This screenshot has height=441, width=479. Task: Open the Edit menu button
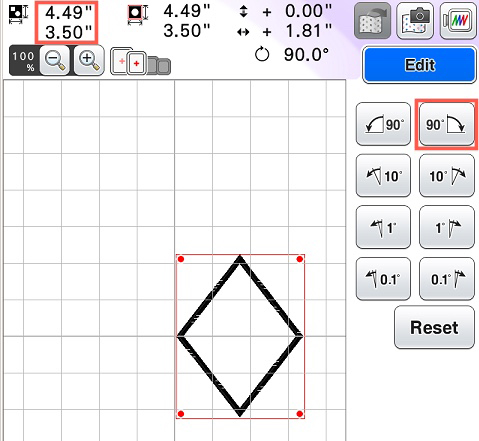[420, 65]
